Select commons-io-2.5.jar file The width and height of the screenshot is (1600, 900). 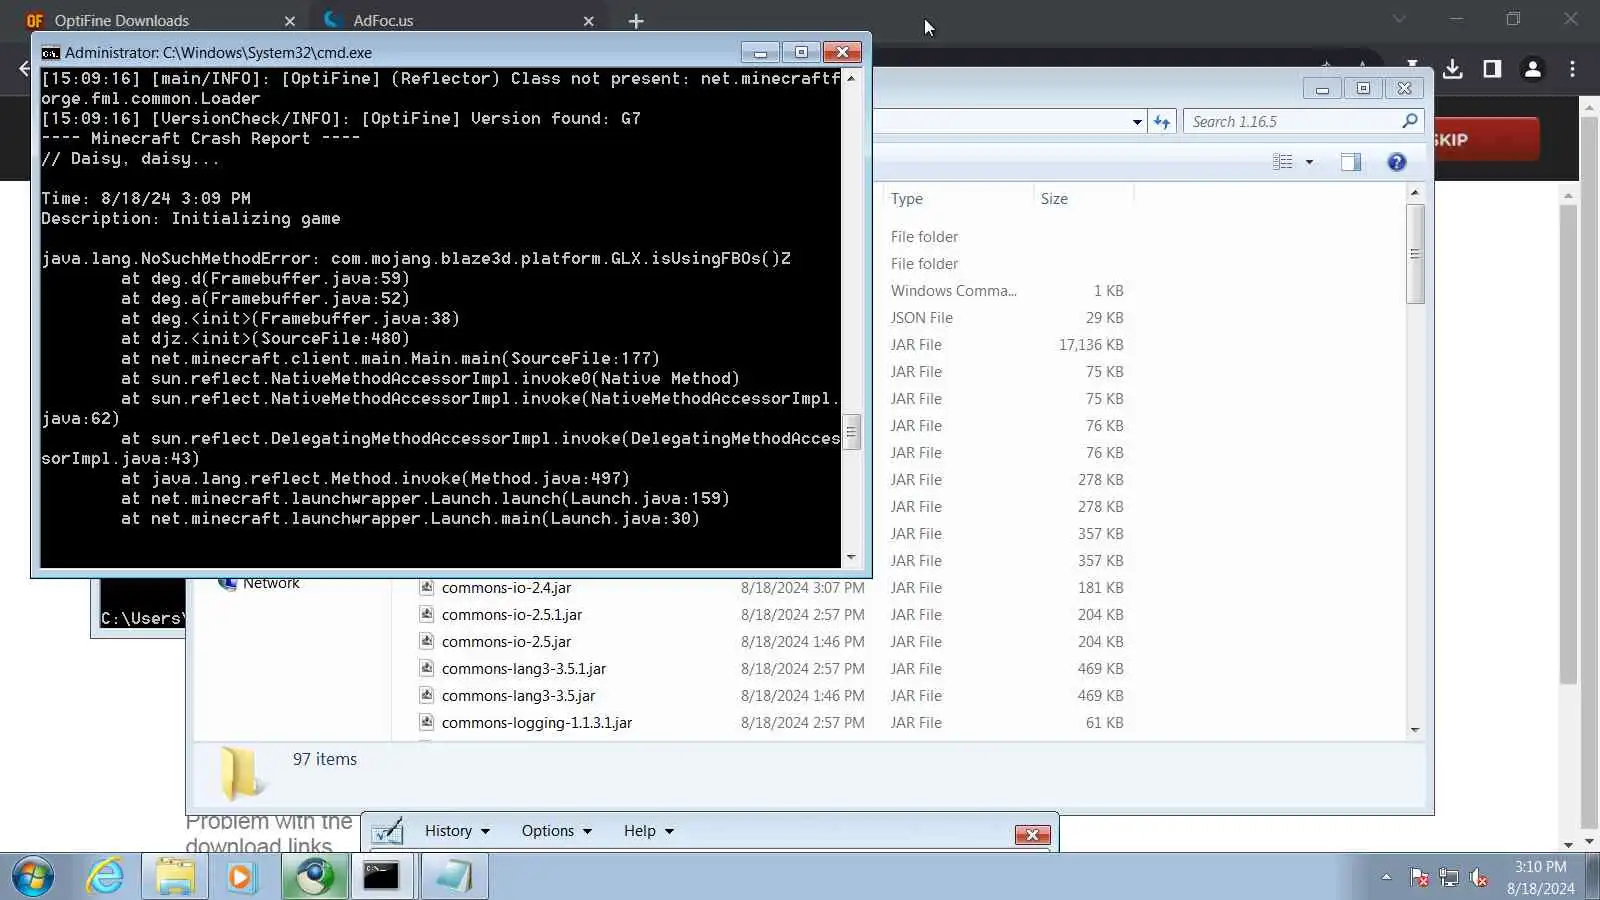[506, 642]
